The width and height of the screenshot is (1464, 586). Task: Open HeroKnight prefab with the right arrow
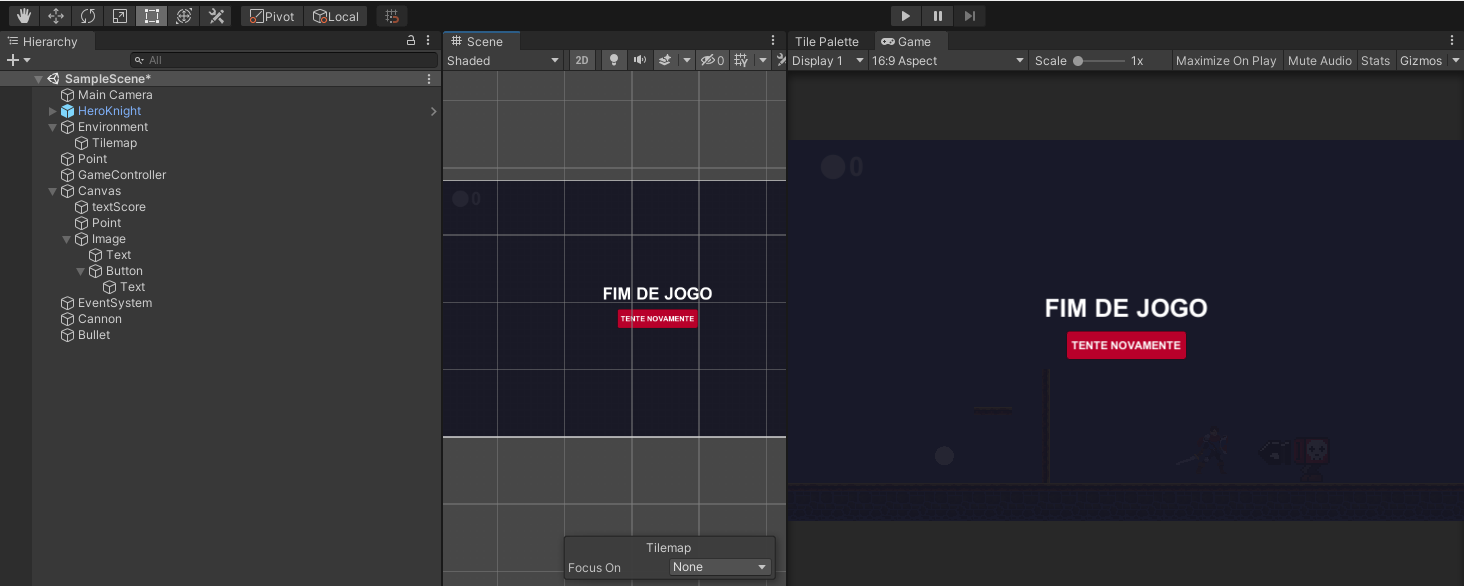coord(434,111)
